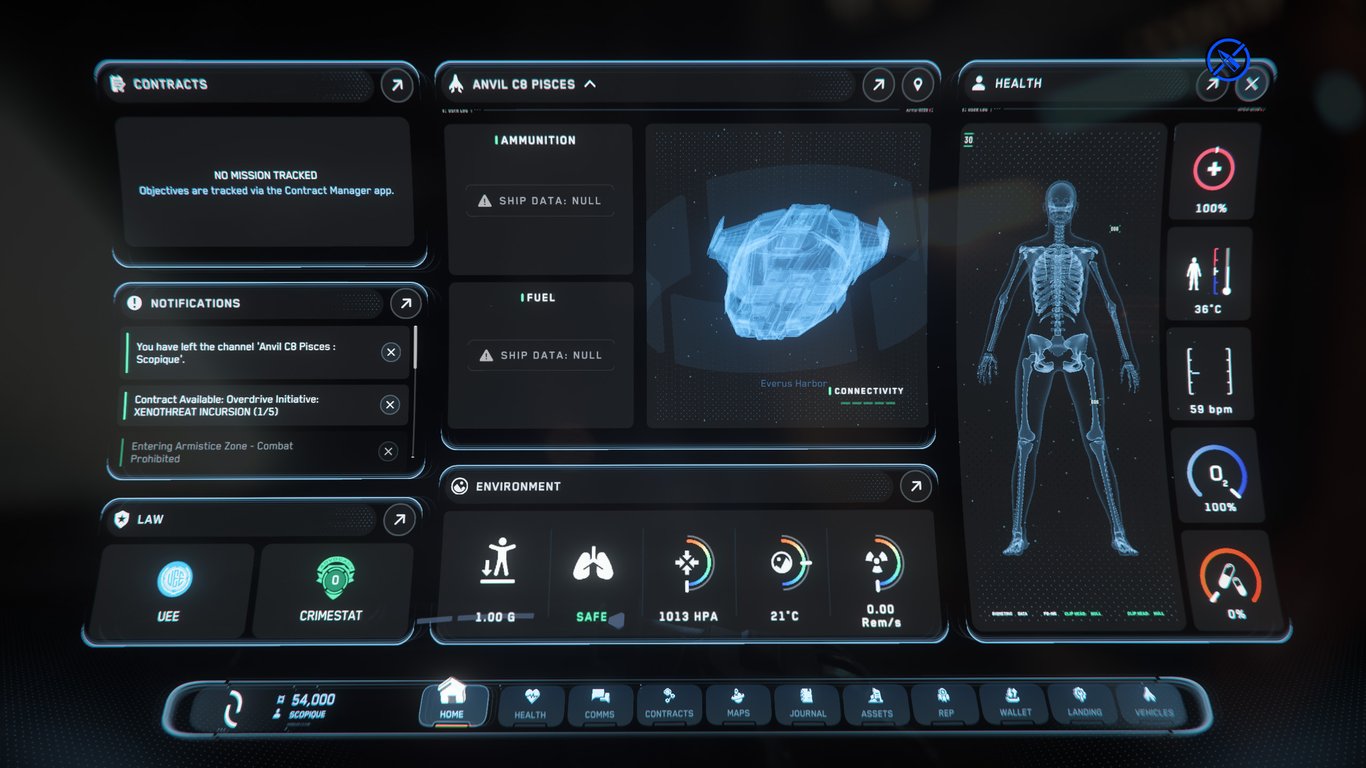The width and height of the screenshot is (1366, 768).
Task: Open the Vehicles tab button
Action: coord(1153,703)
